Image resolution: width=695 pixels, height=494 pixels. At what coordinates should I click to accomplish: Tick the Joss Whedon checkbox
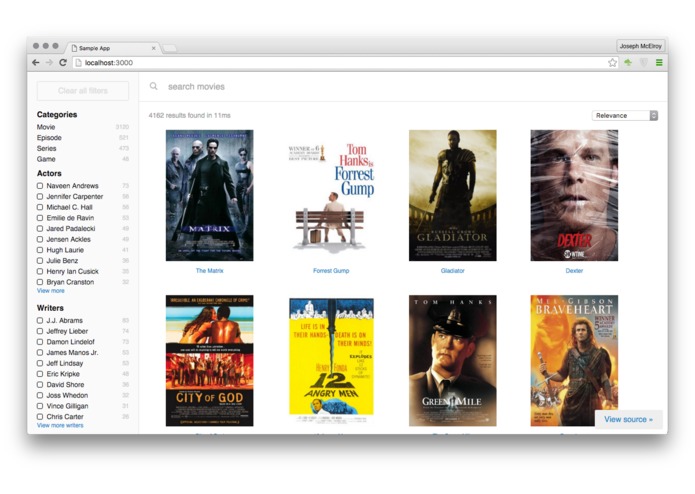(x=40, y=395)
